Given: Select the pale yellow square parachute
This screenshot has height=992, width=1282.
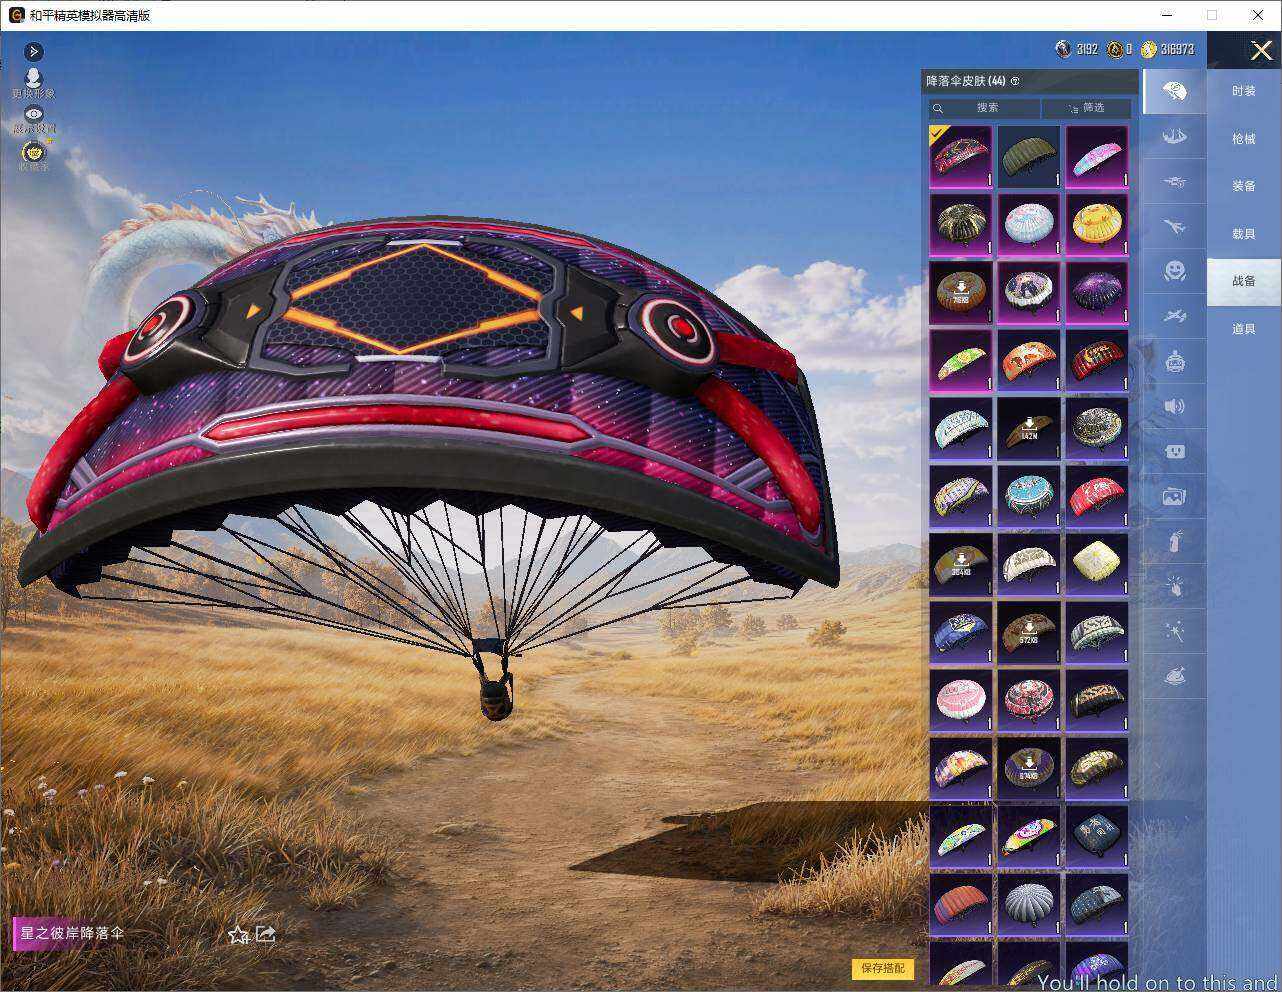Looking at the screenshot, I should point(1097,564).
